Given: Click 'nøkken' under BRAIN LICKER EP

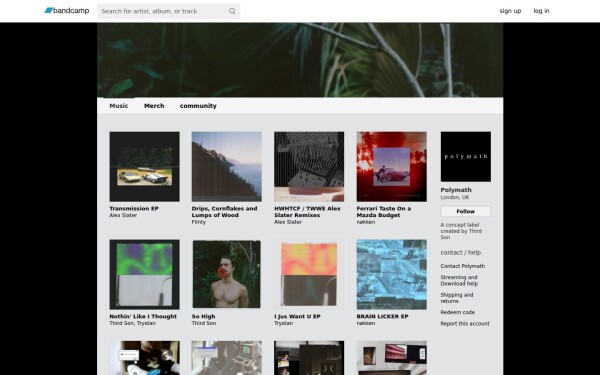Looking at the screenshot, I should coord(366,323).
